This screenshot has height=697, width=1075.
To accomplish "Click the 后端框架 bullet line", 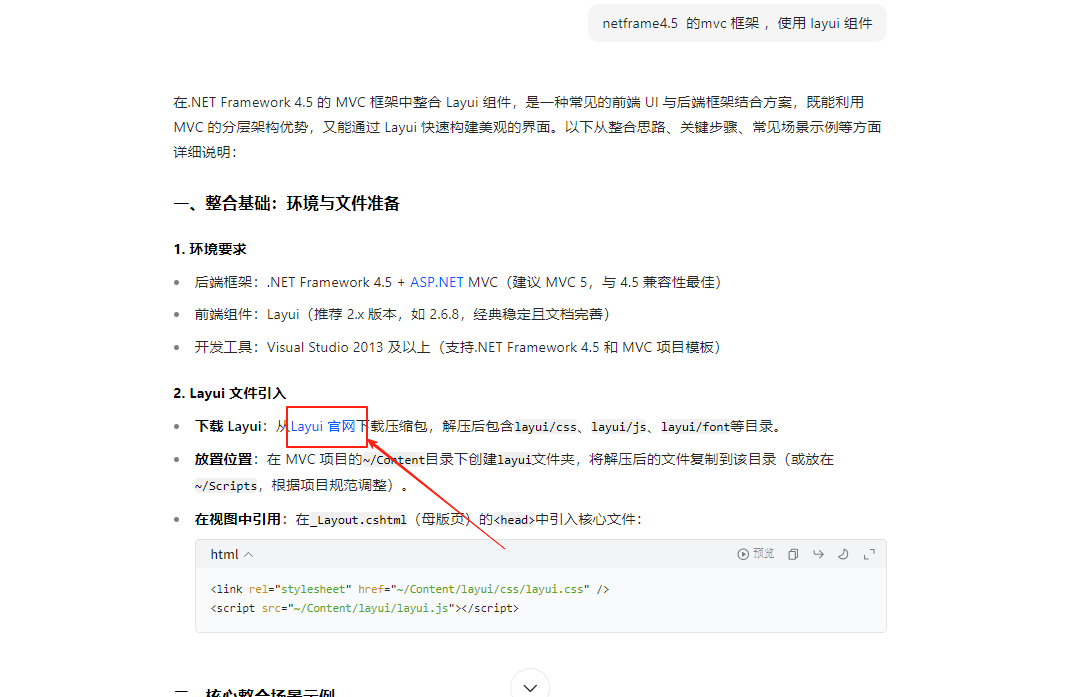I will [458, 282].
